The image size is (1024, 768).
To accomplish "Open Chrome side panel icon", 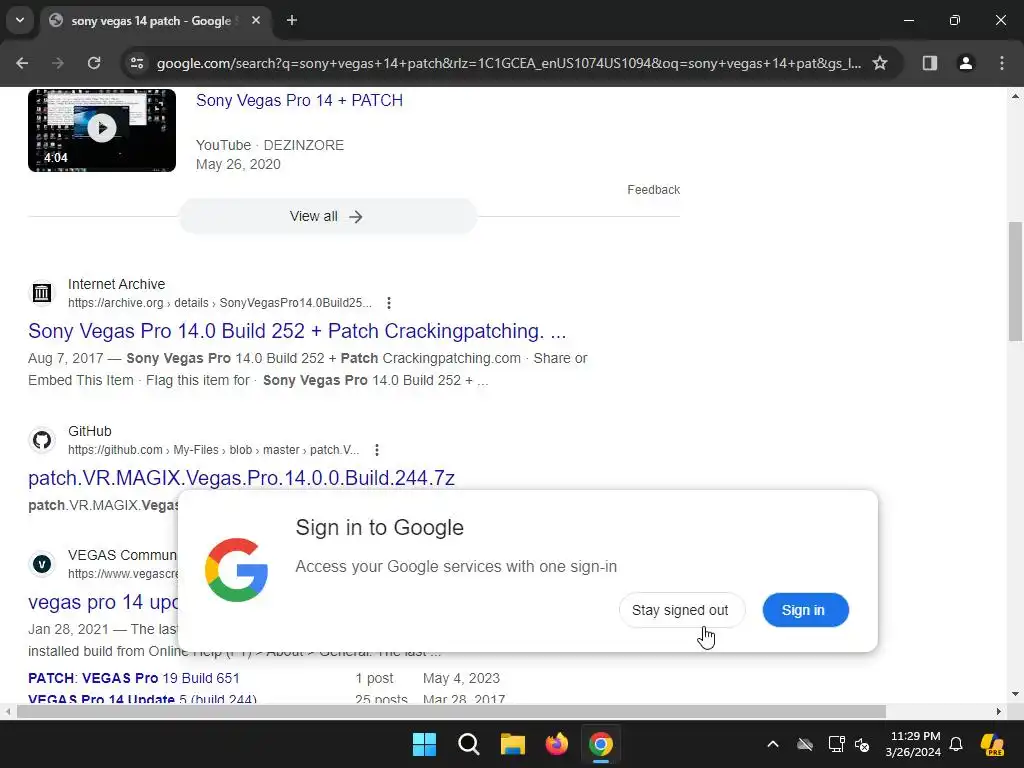I will point(929,63).
